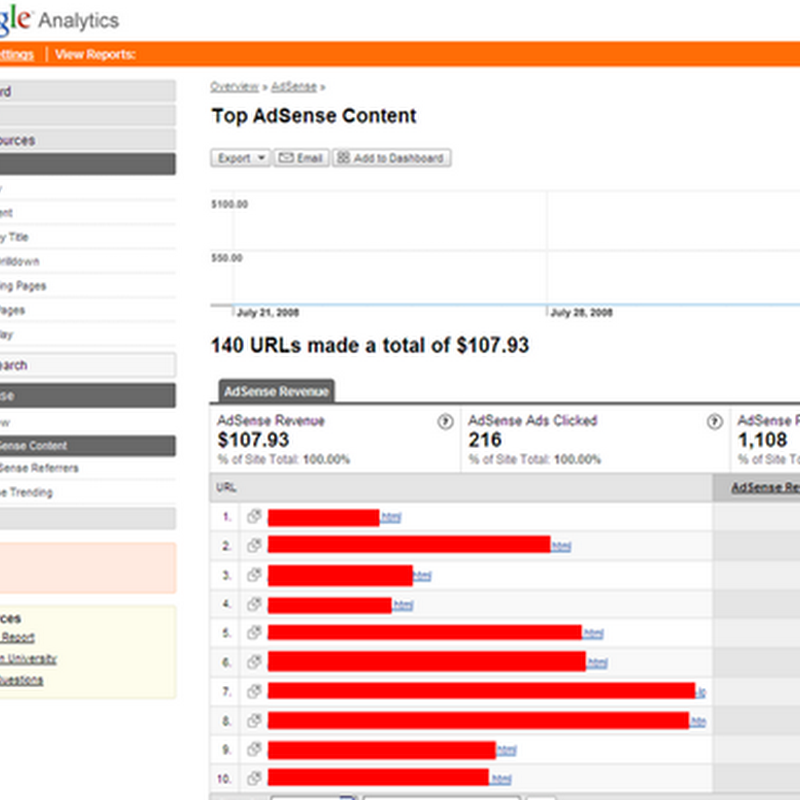Go to Overview breadcrumb link
800x800 pixels.
pyautogui.click(x=235, y=87)
